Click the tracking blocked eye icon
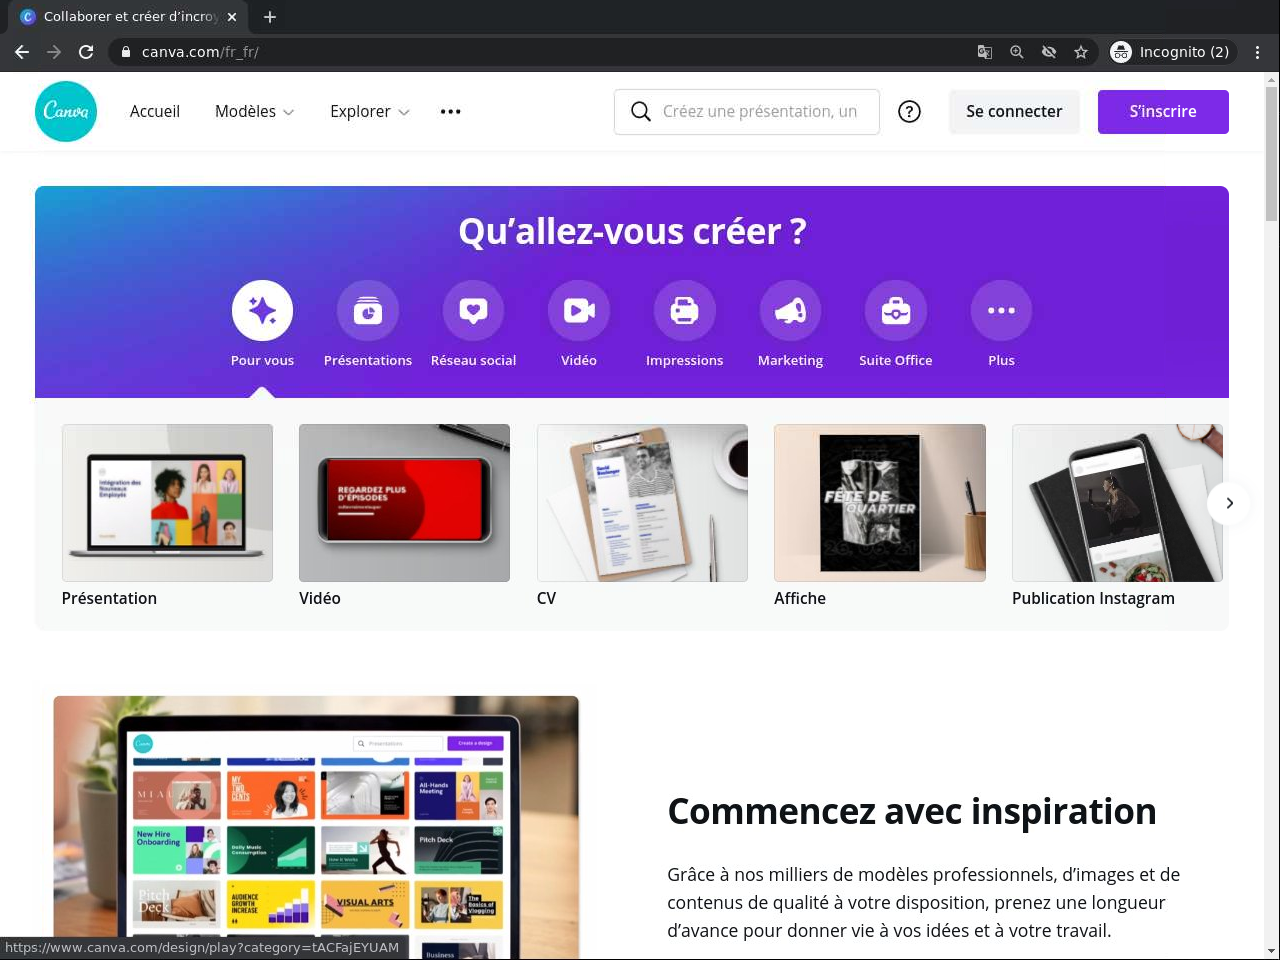 tap(1049, 52)
